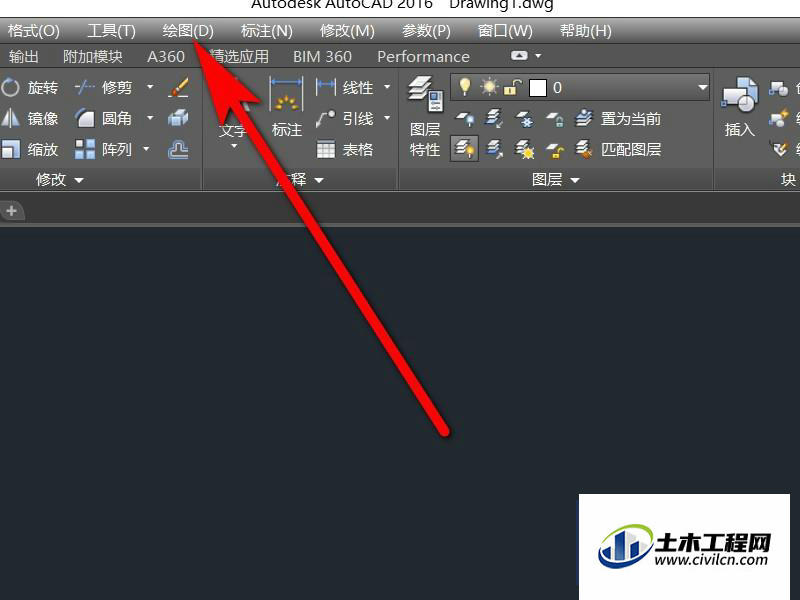
Task: Open the 标注(N) menu
Action: (267, 31)
